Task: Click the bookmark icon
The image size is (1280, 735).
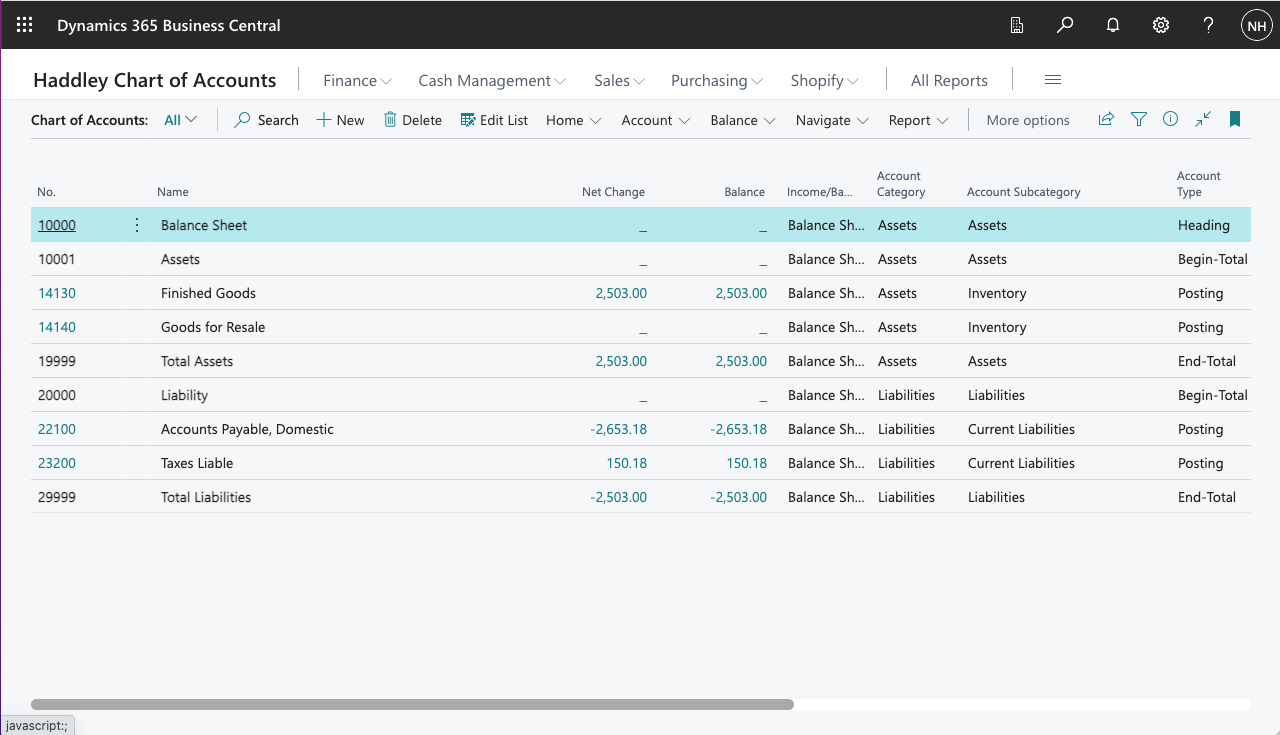Action: (x=1235, y=119)
